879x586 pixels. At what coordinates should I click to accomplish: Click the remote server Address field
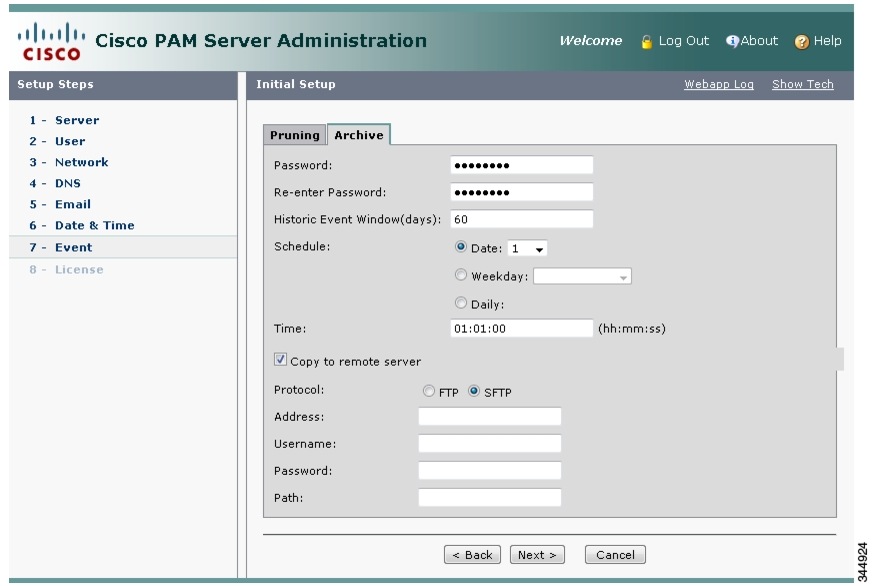489,417
